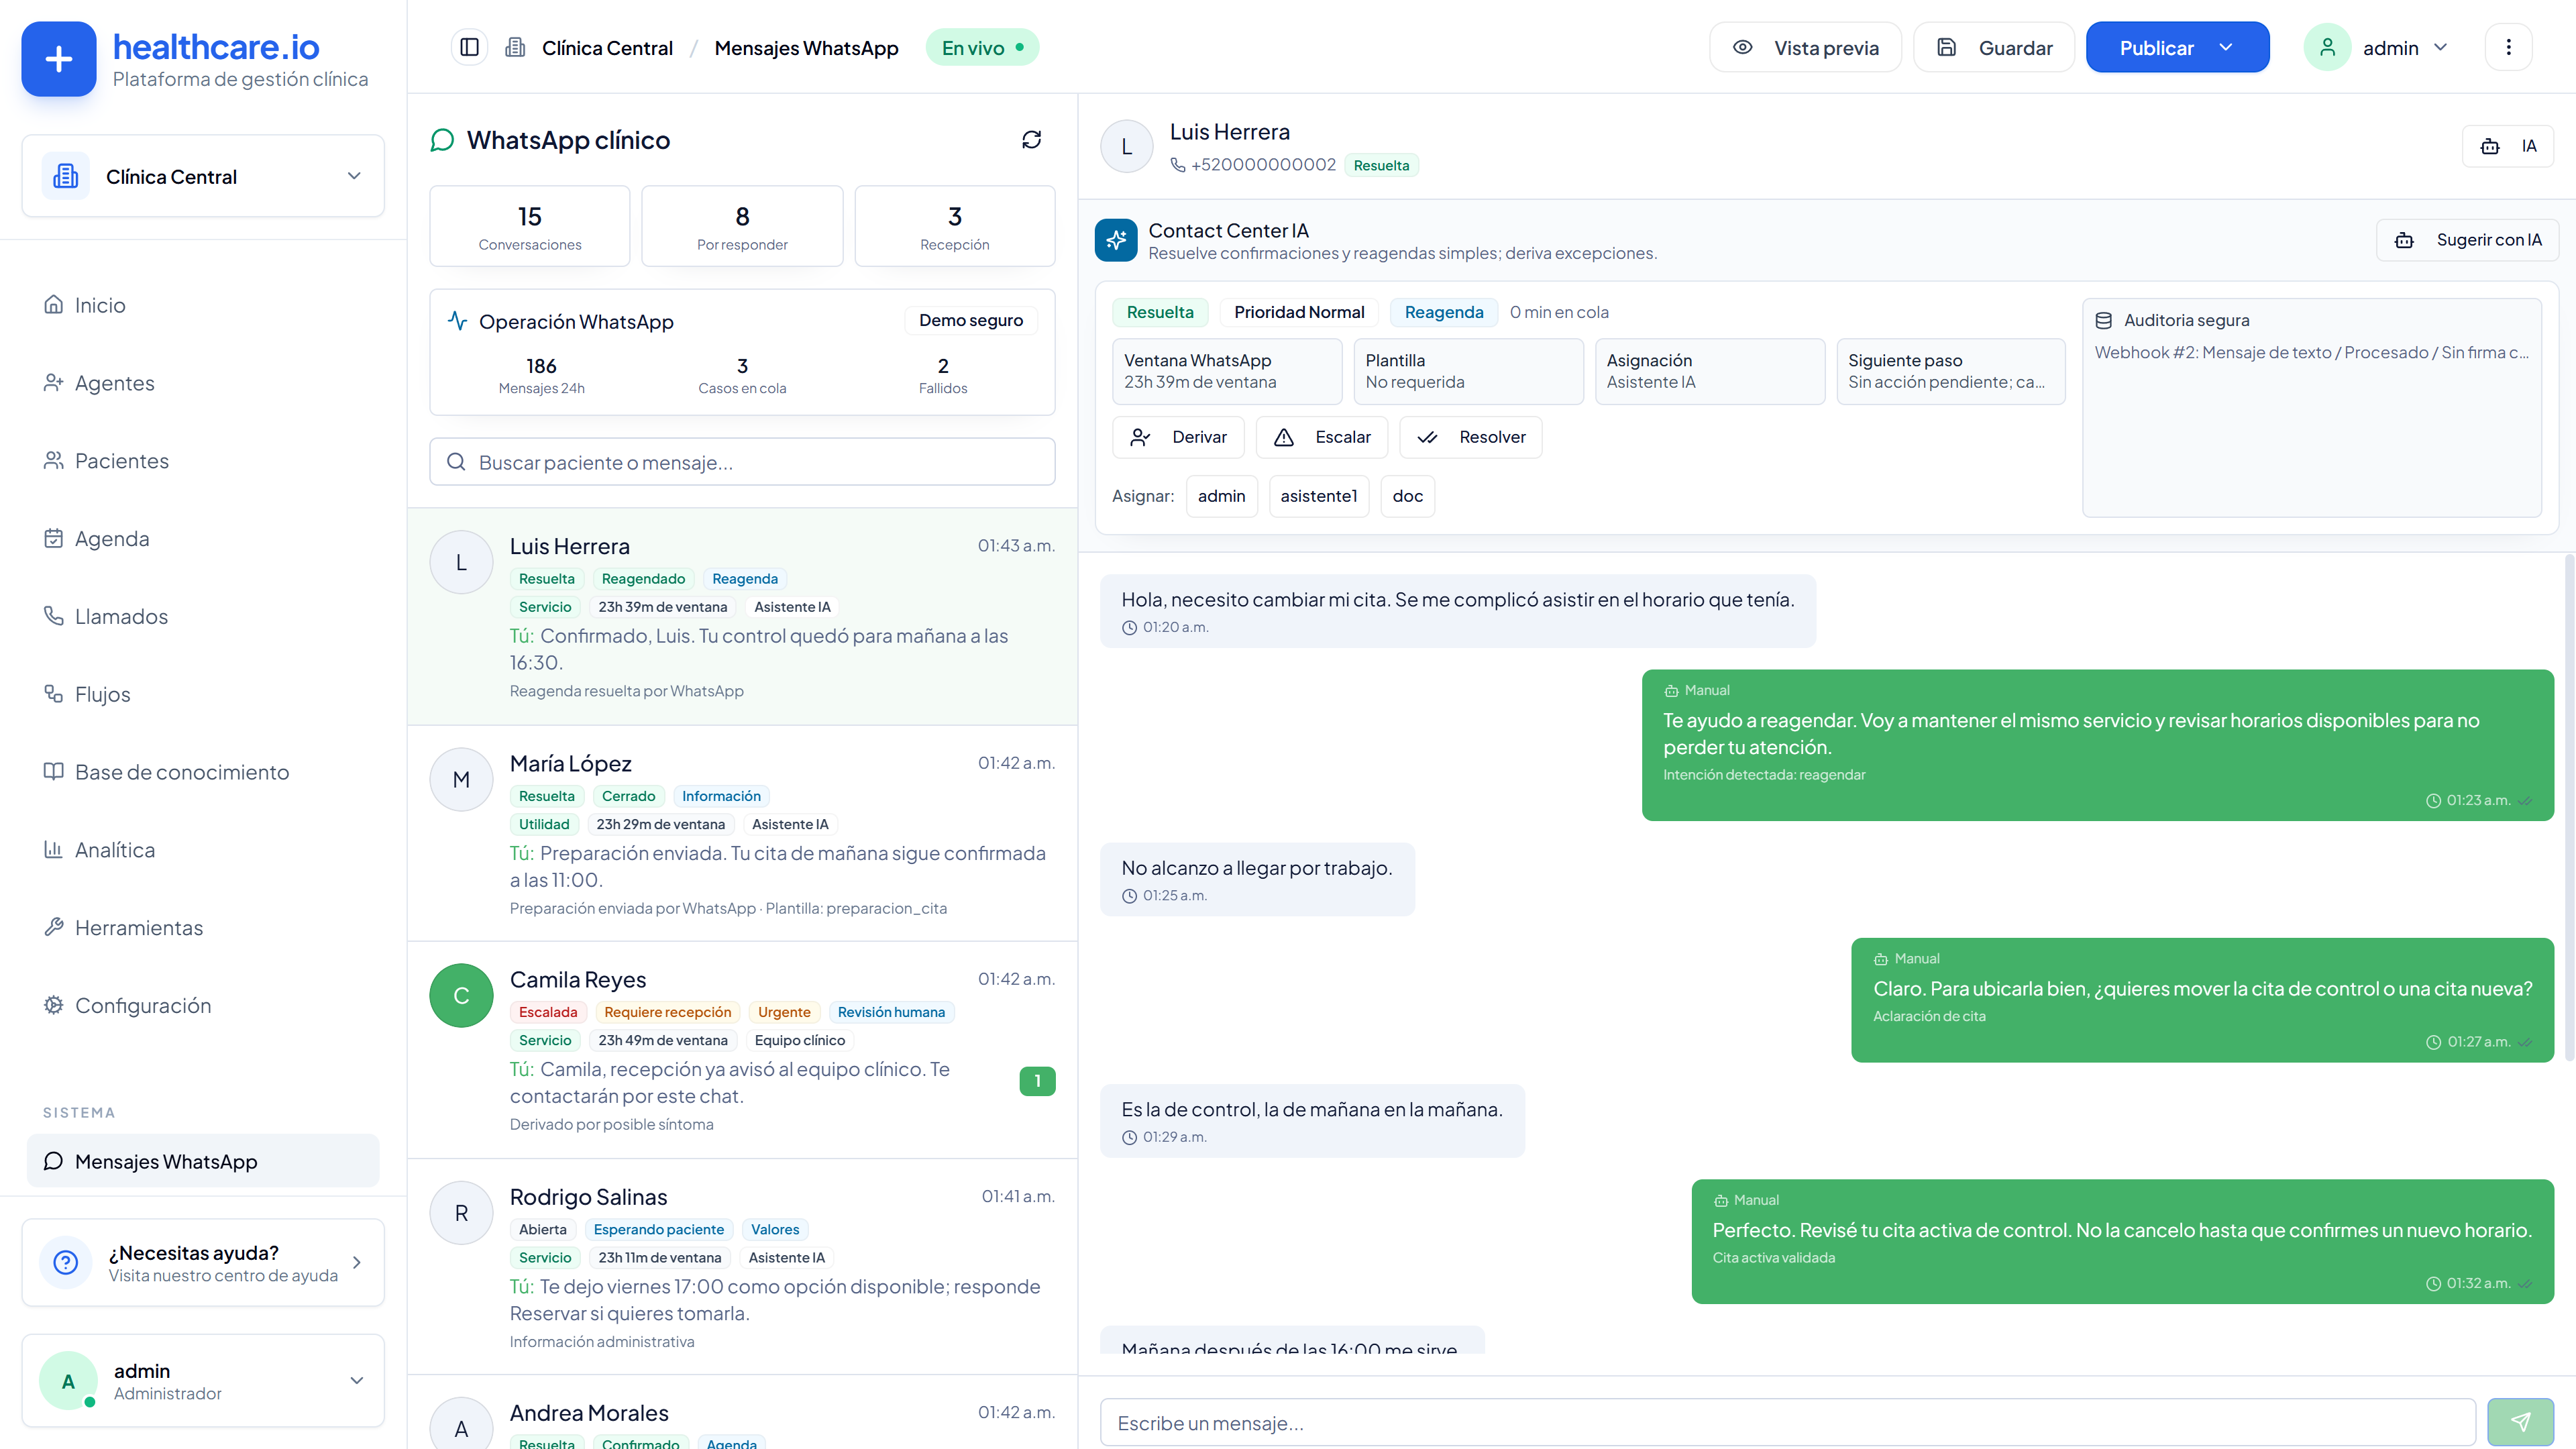
Task: Click María López M avatar
Action: pos(461,779)
